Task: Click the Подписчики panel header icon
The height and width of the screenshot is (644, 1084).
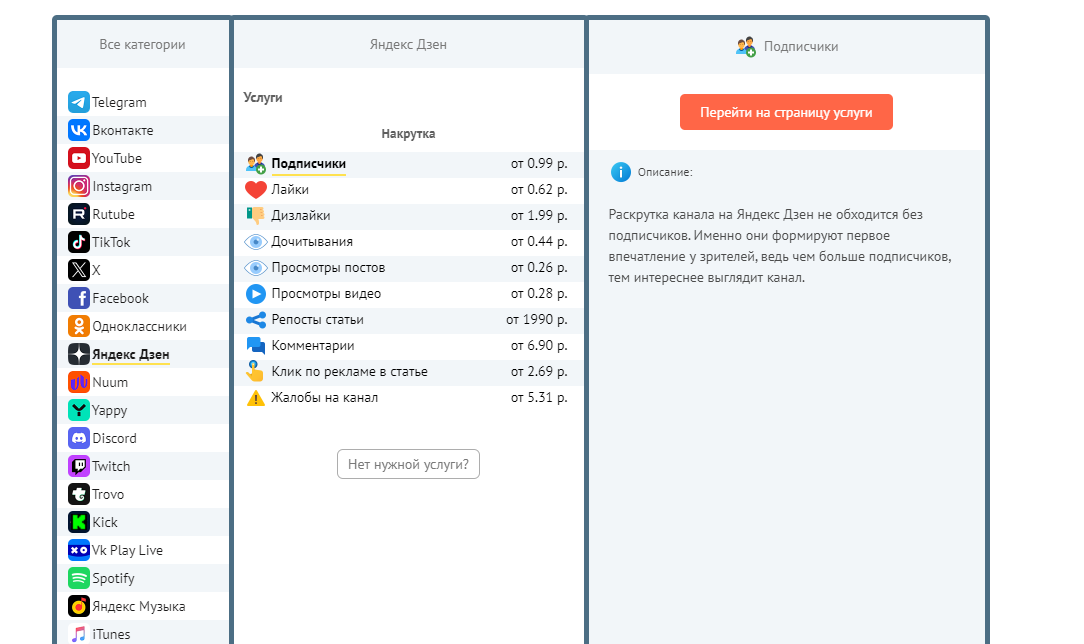Action: click(x=746, y=47)
